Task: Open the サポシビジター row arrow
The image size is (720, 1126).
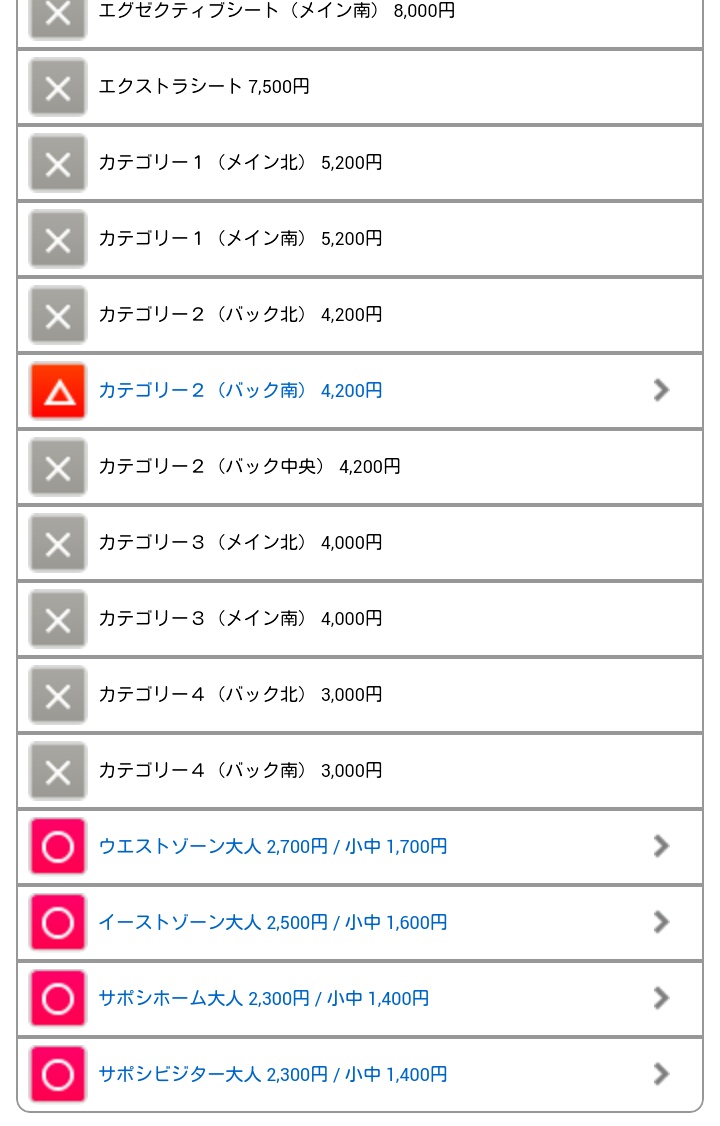Action: pyautogui.click(x=660, y=1074)
